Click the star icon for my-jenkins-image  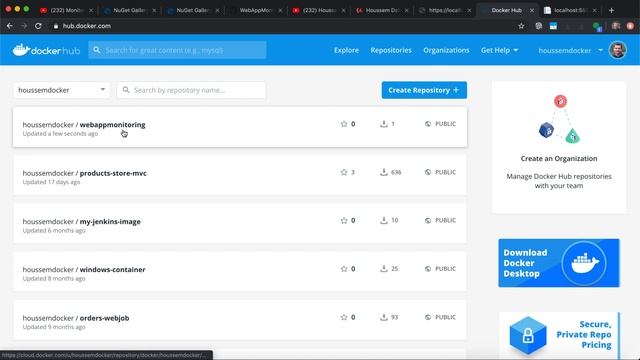[x=344, y=220]
